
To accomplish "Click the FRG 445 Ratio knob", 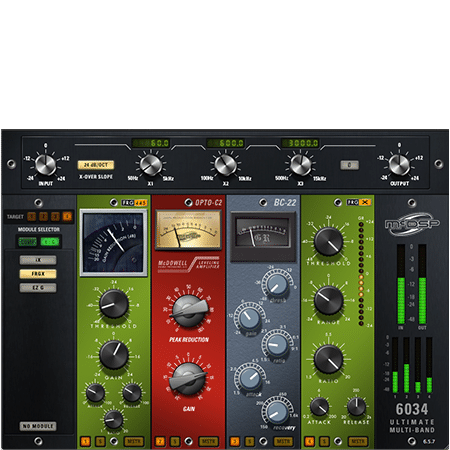I will [x=114, y=419].
